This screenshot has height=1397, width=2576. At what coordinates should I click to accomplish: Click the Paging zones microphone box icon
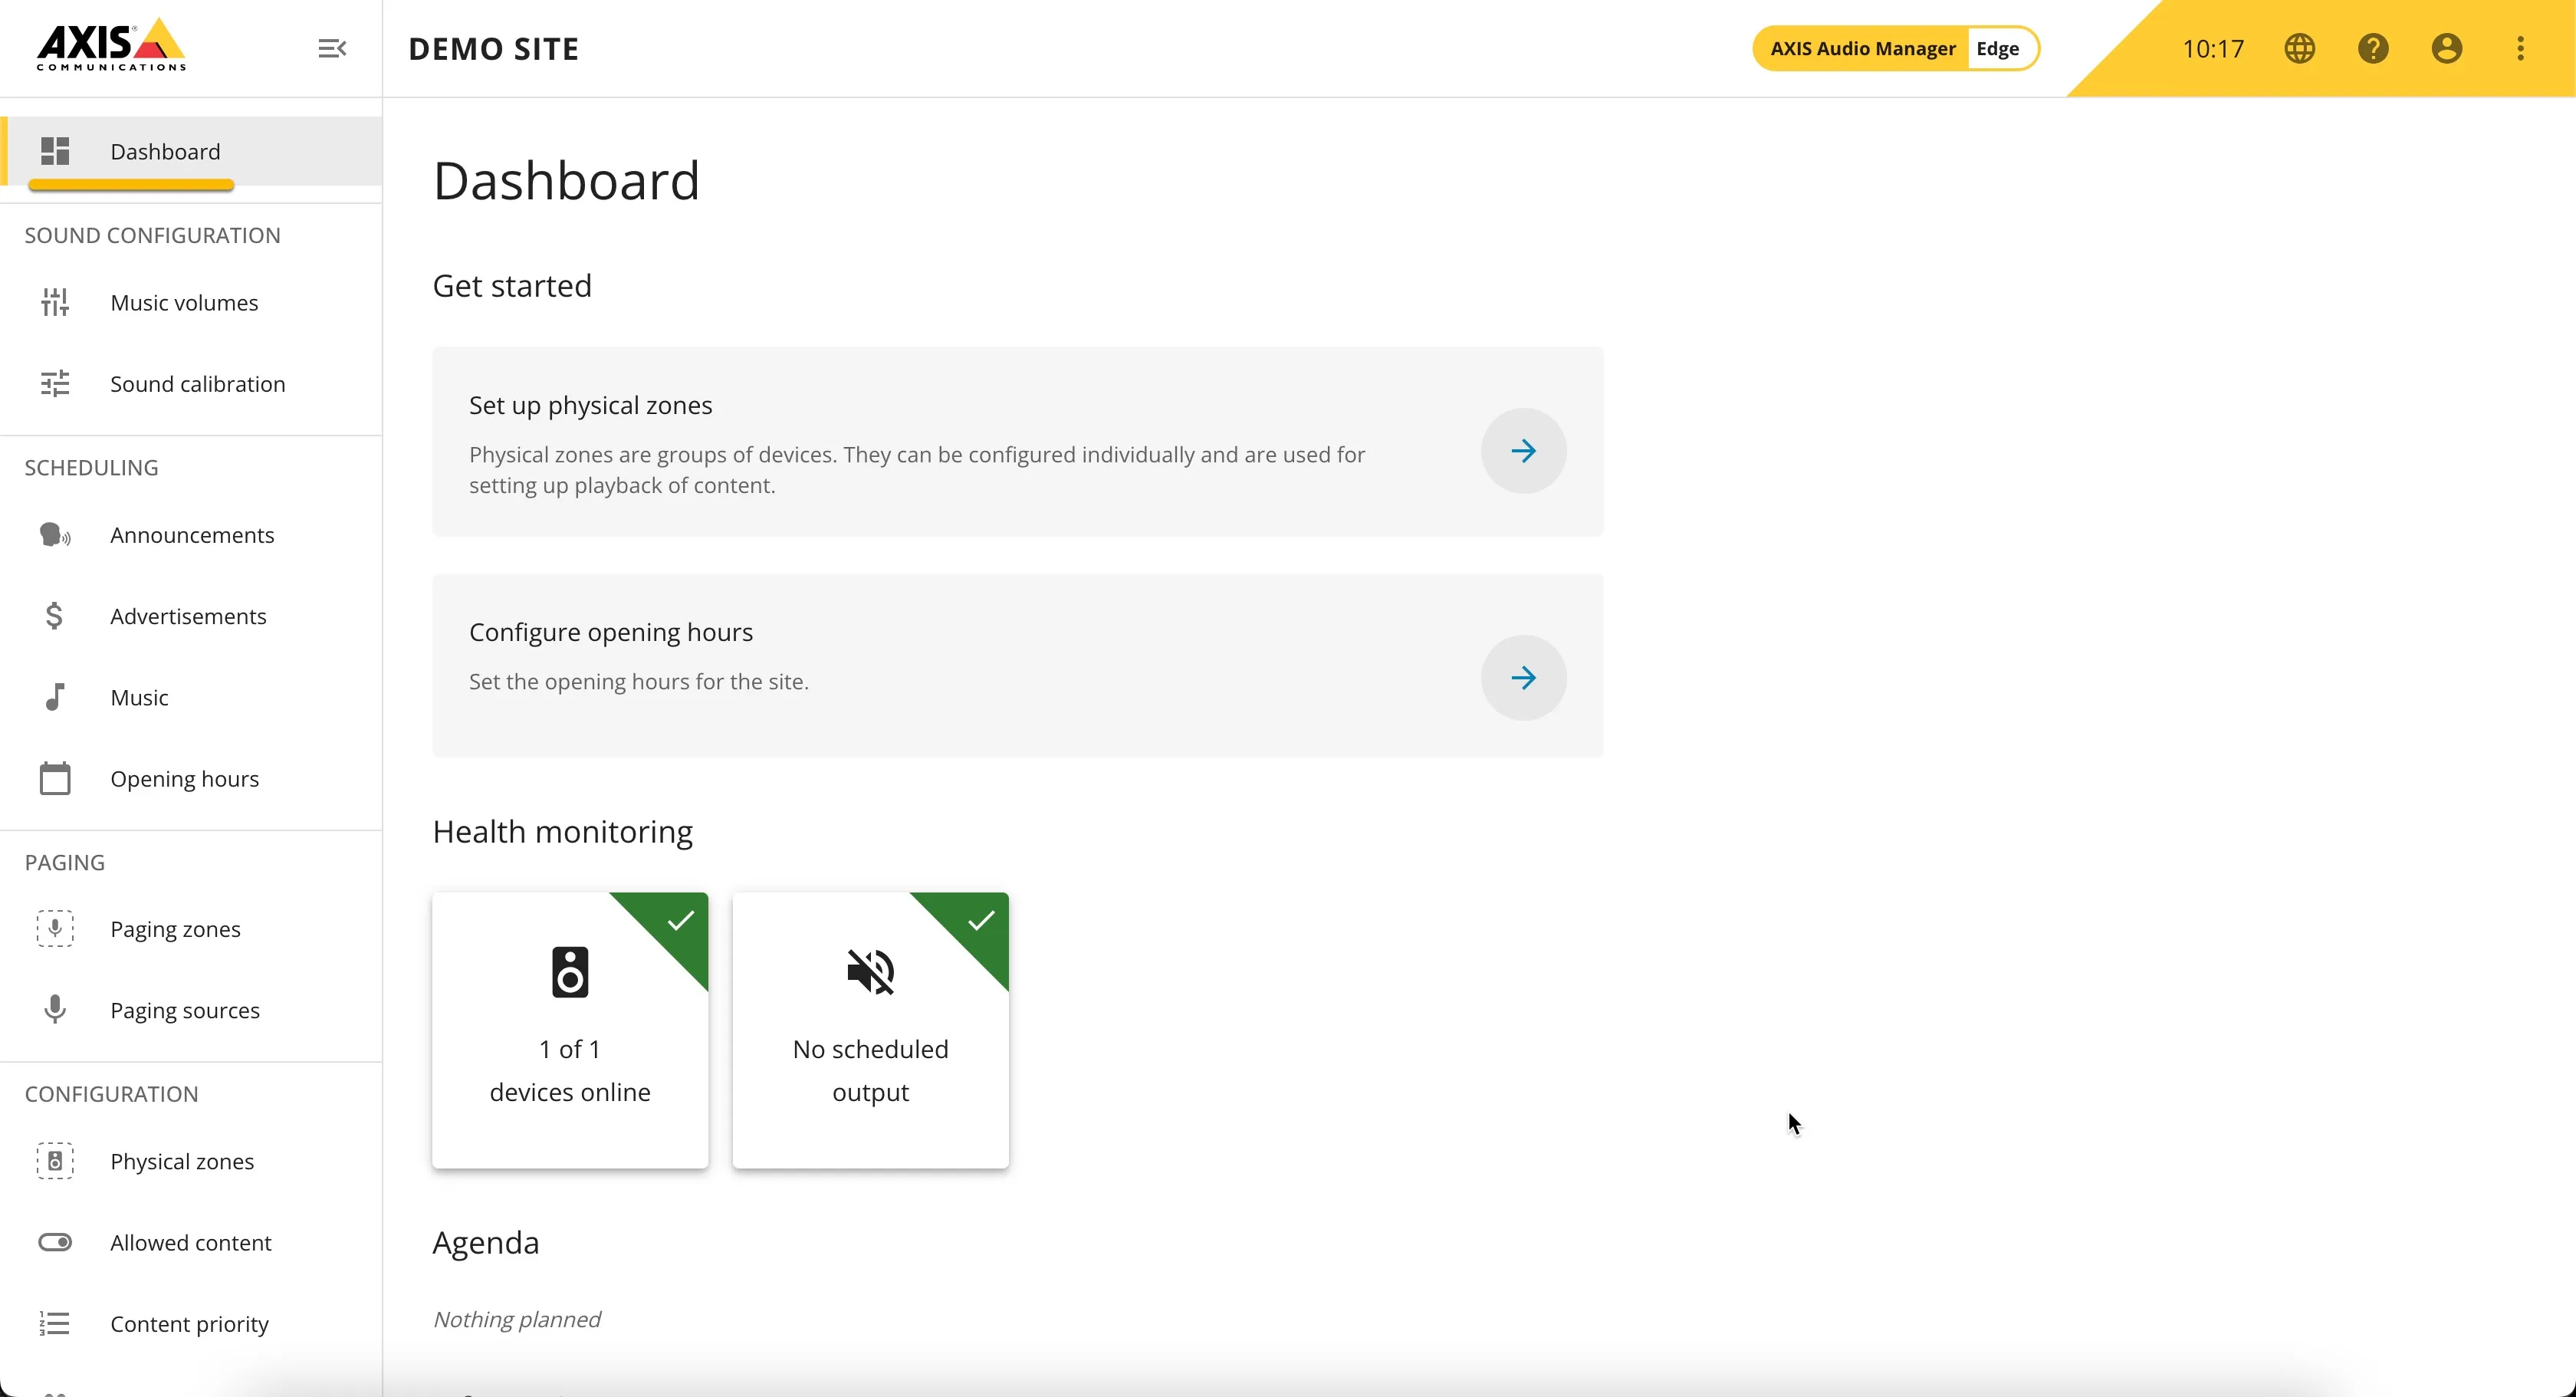click(x=55, y=929)
